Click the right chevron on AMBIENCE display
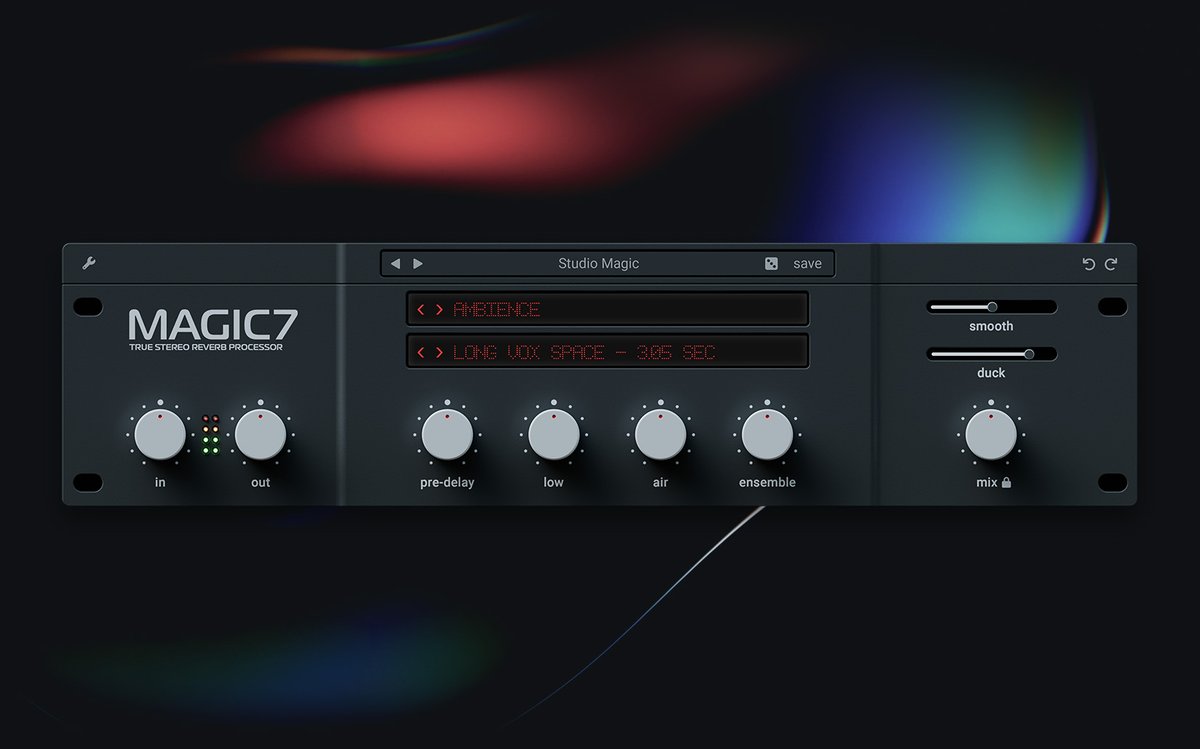Image resolution: width=1200 pixels, height=749 pixels. (x=437, y=309)
